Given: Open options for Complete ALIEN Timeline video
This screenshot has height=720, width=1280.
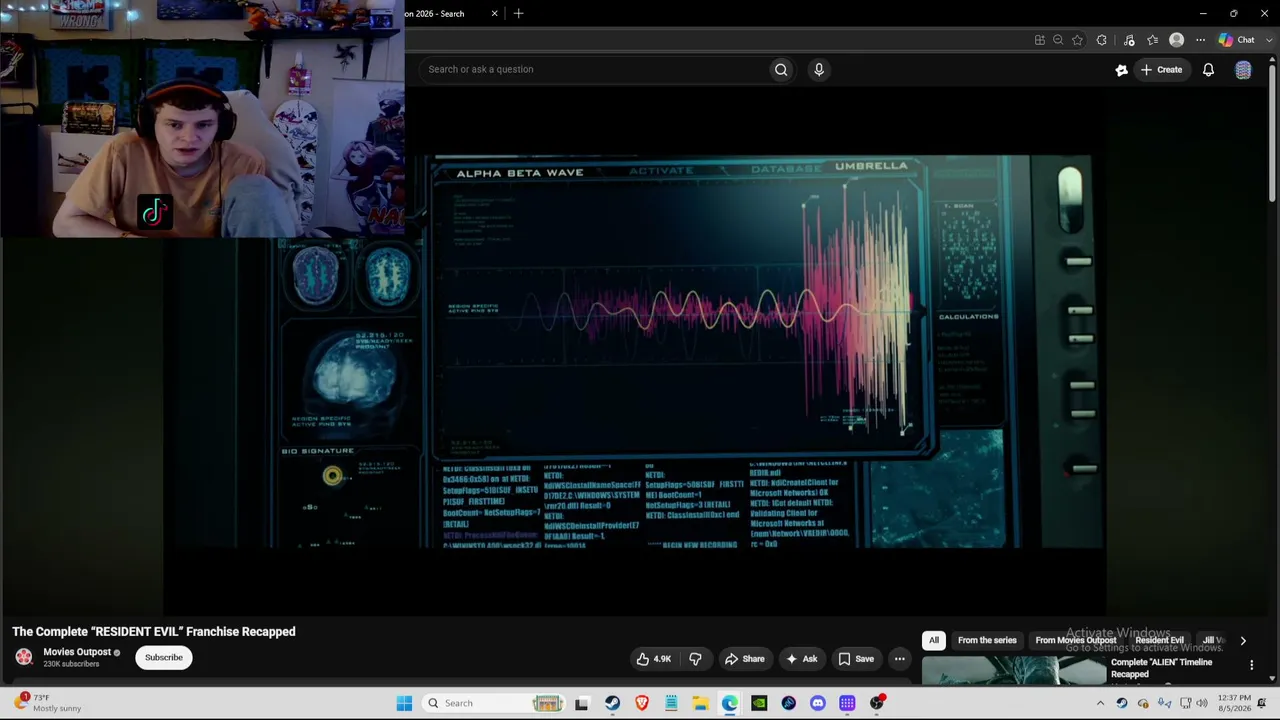Looking at the screenshot, I should coord(1251,665).
